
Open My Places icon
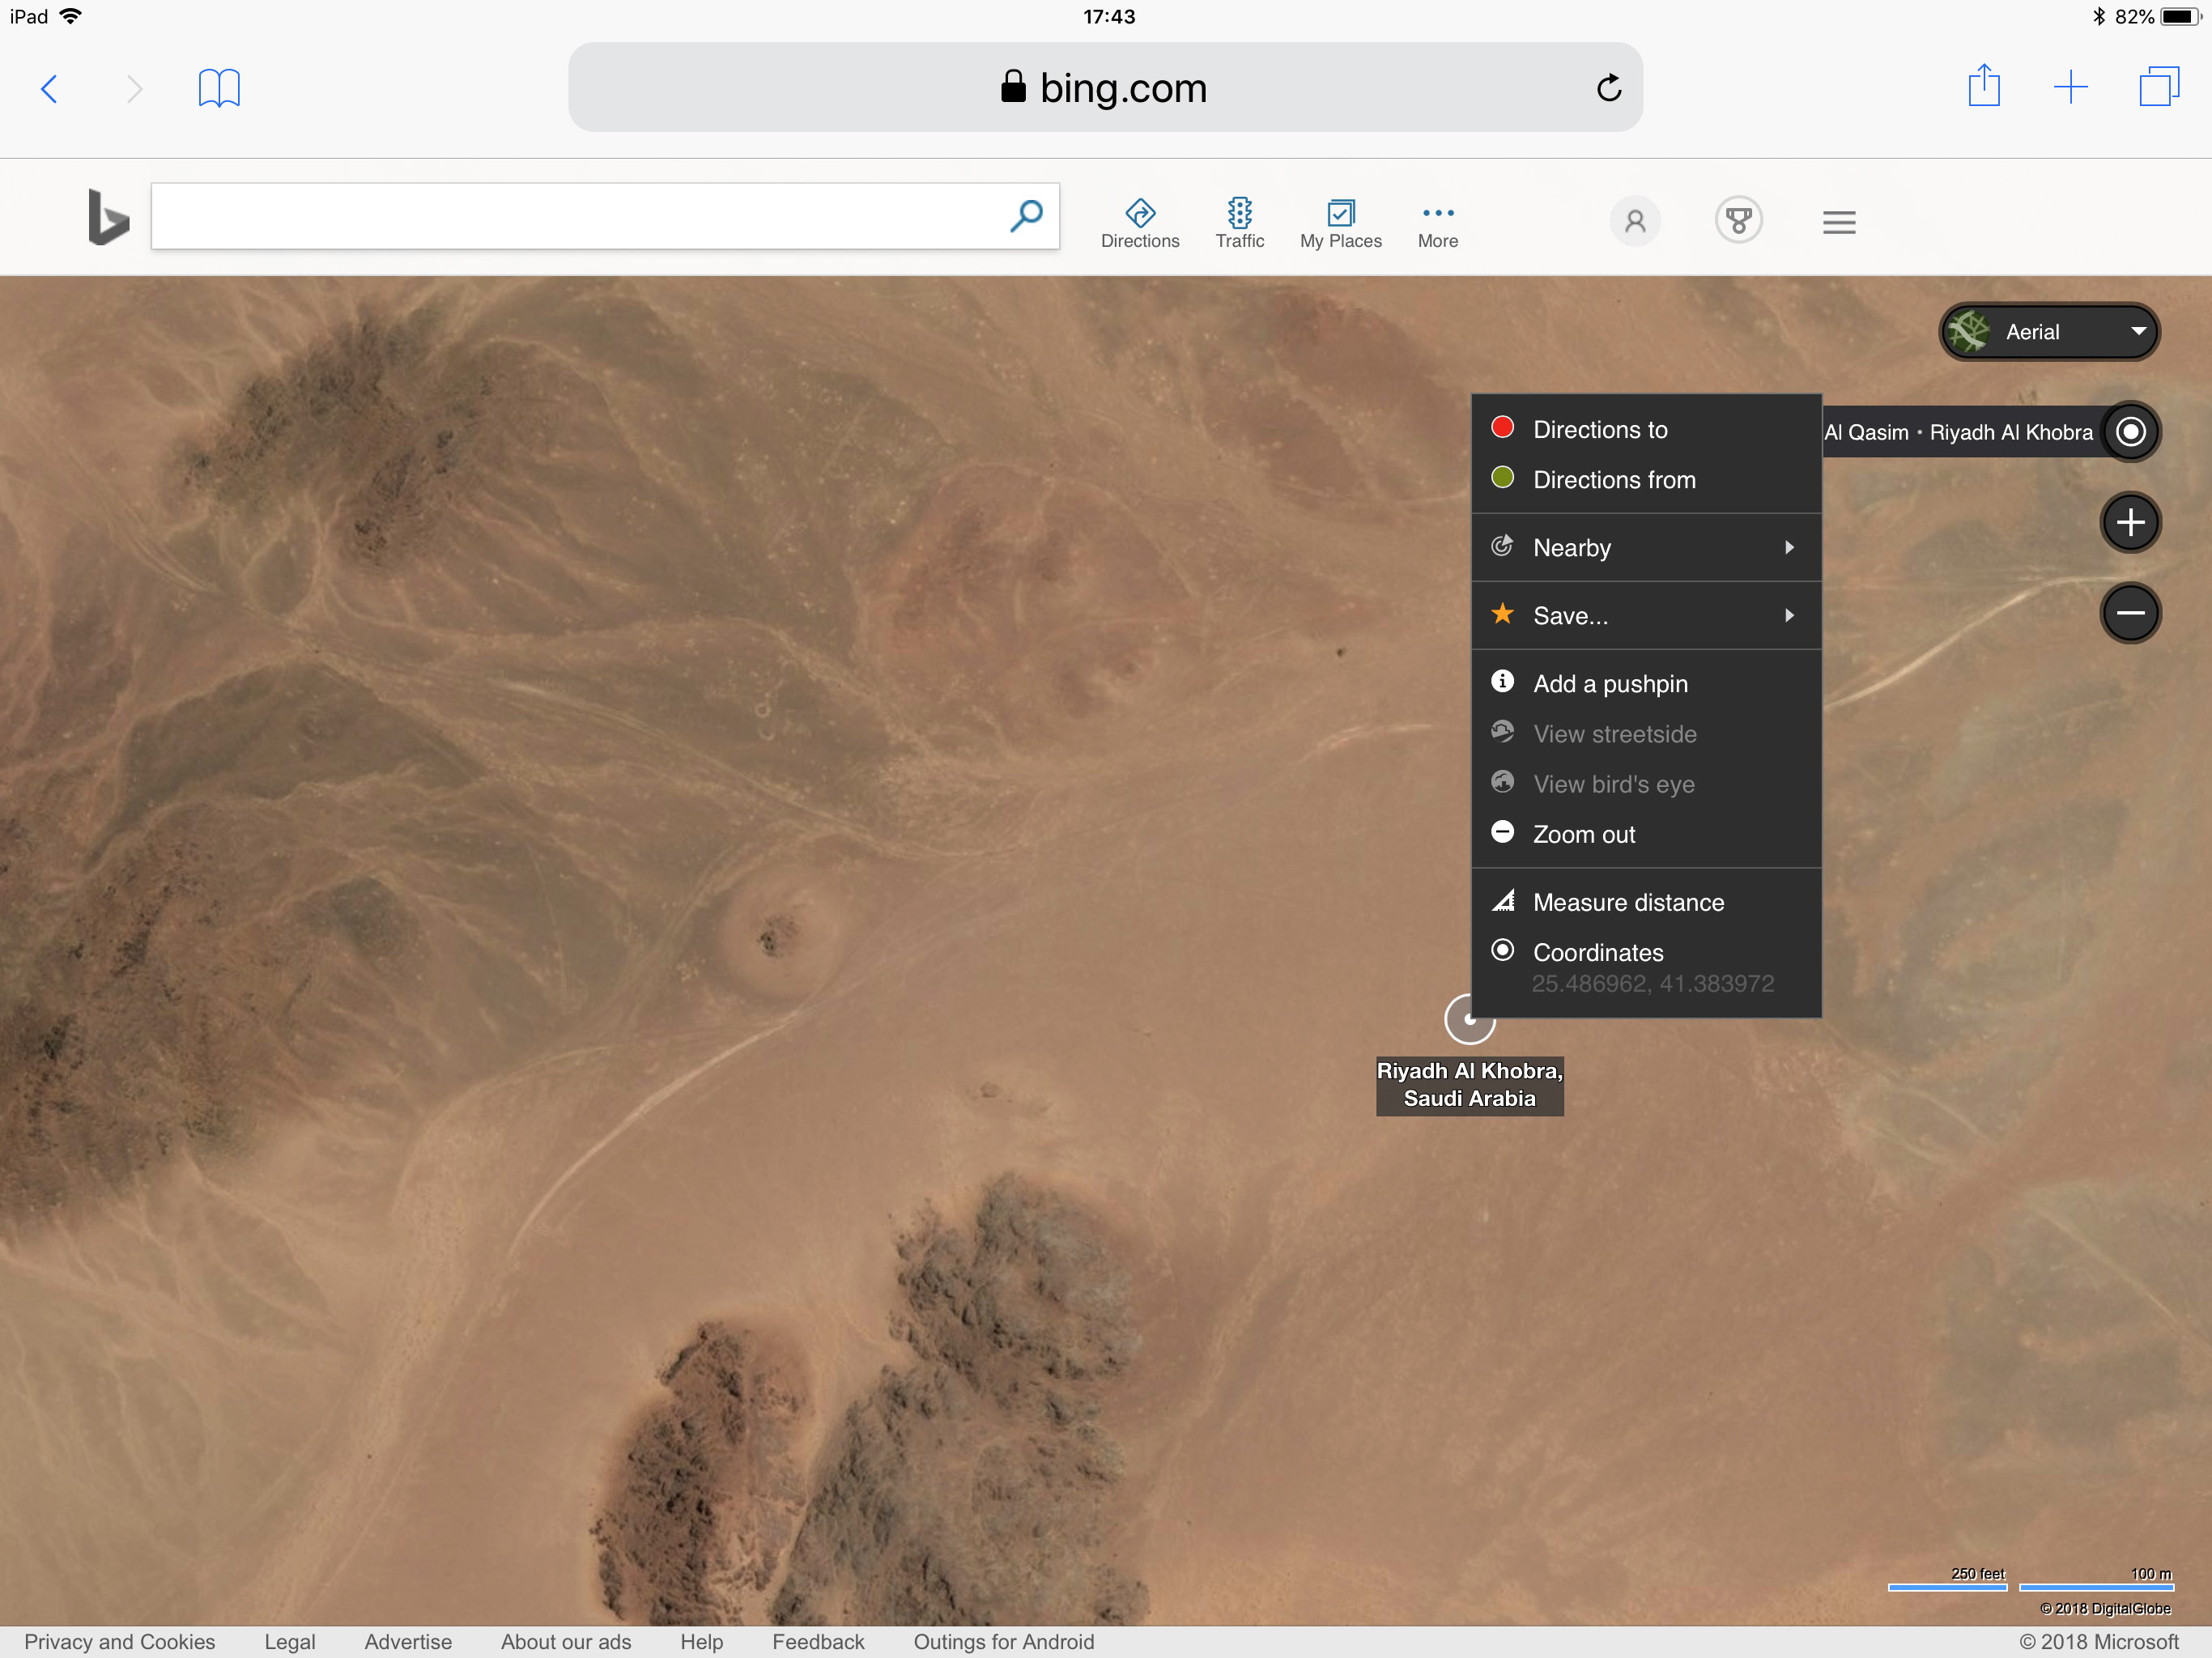tap(1340, 213)
